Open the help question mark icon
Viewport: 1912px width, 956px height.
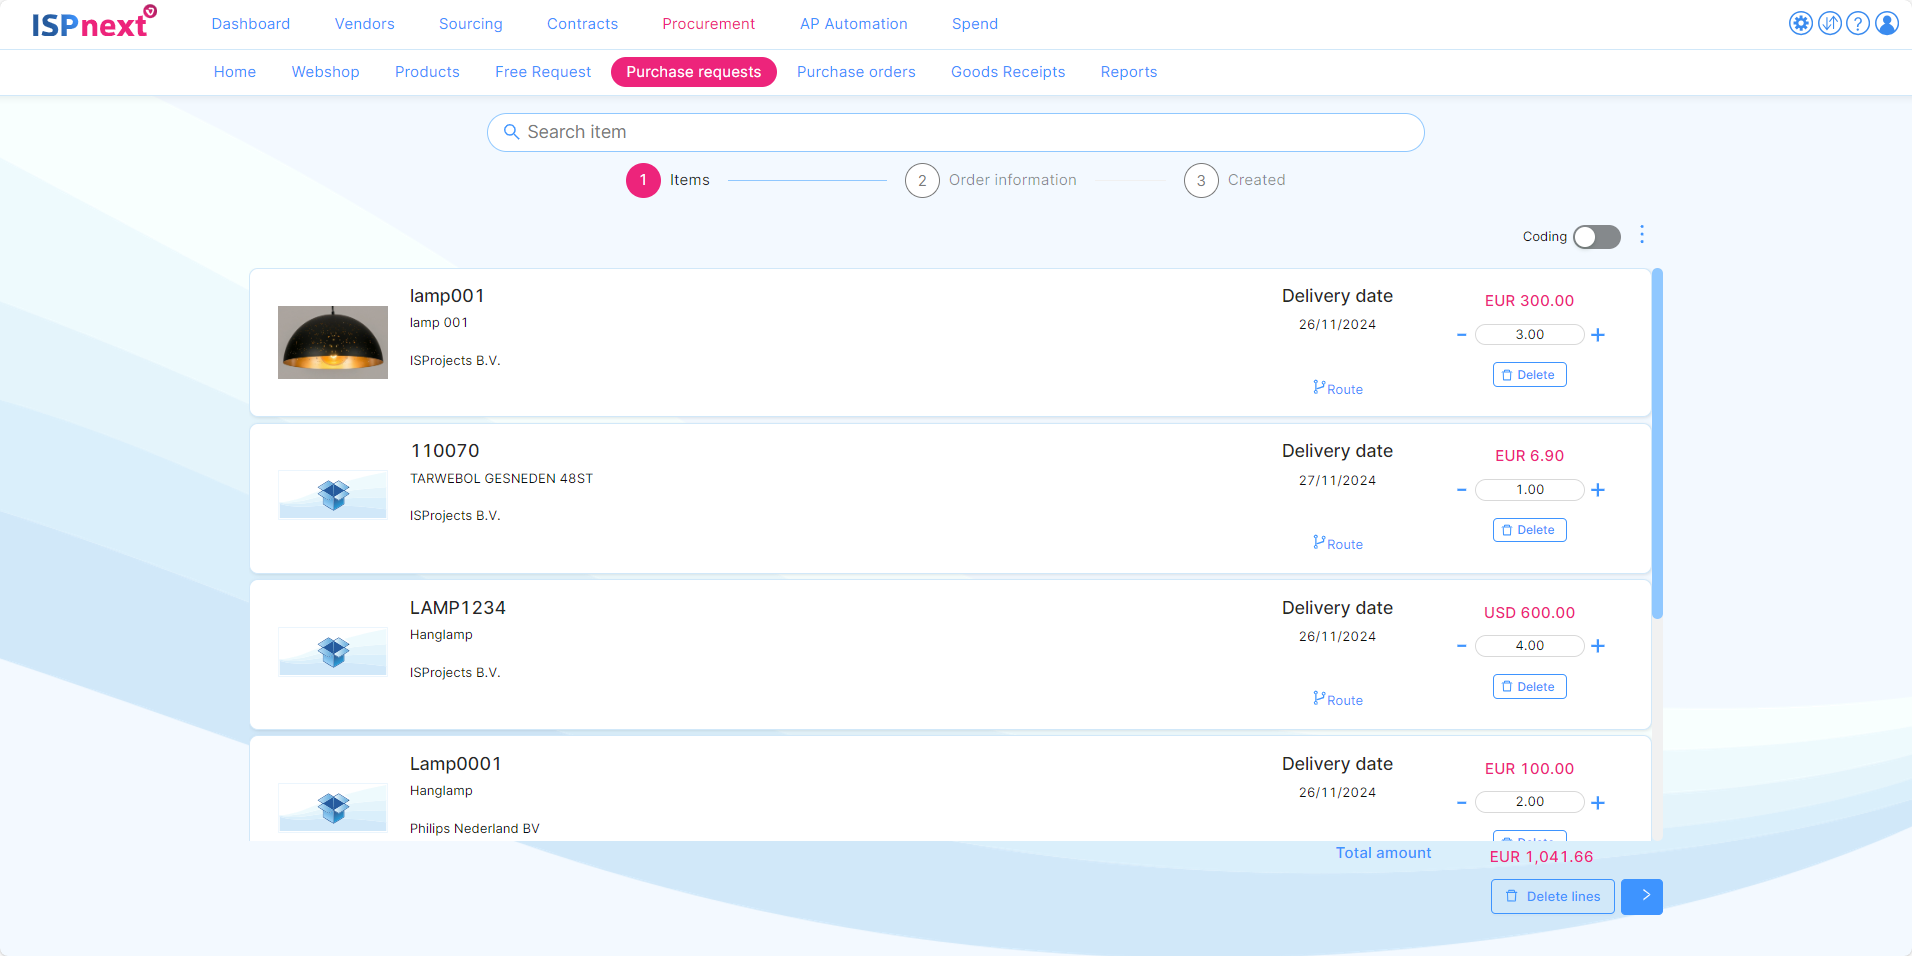pos(1858,23)
